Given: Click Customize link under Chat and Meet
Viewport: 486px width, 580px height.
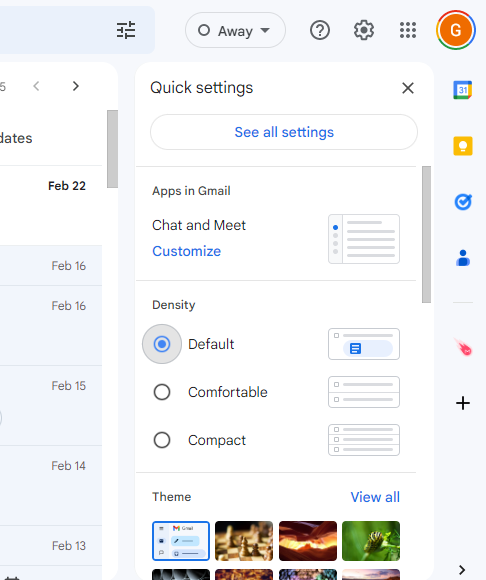Looking at the screenshot, I should (186, 251).
